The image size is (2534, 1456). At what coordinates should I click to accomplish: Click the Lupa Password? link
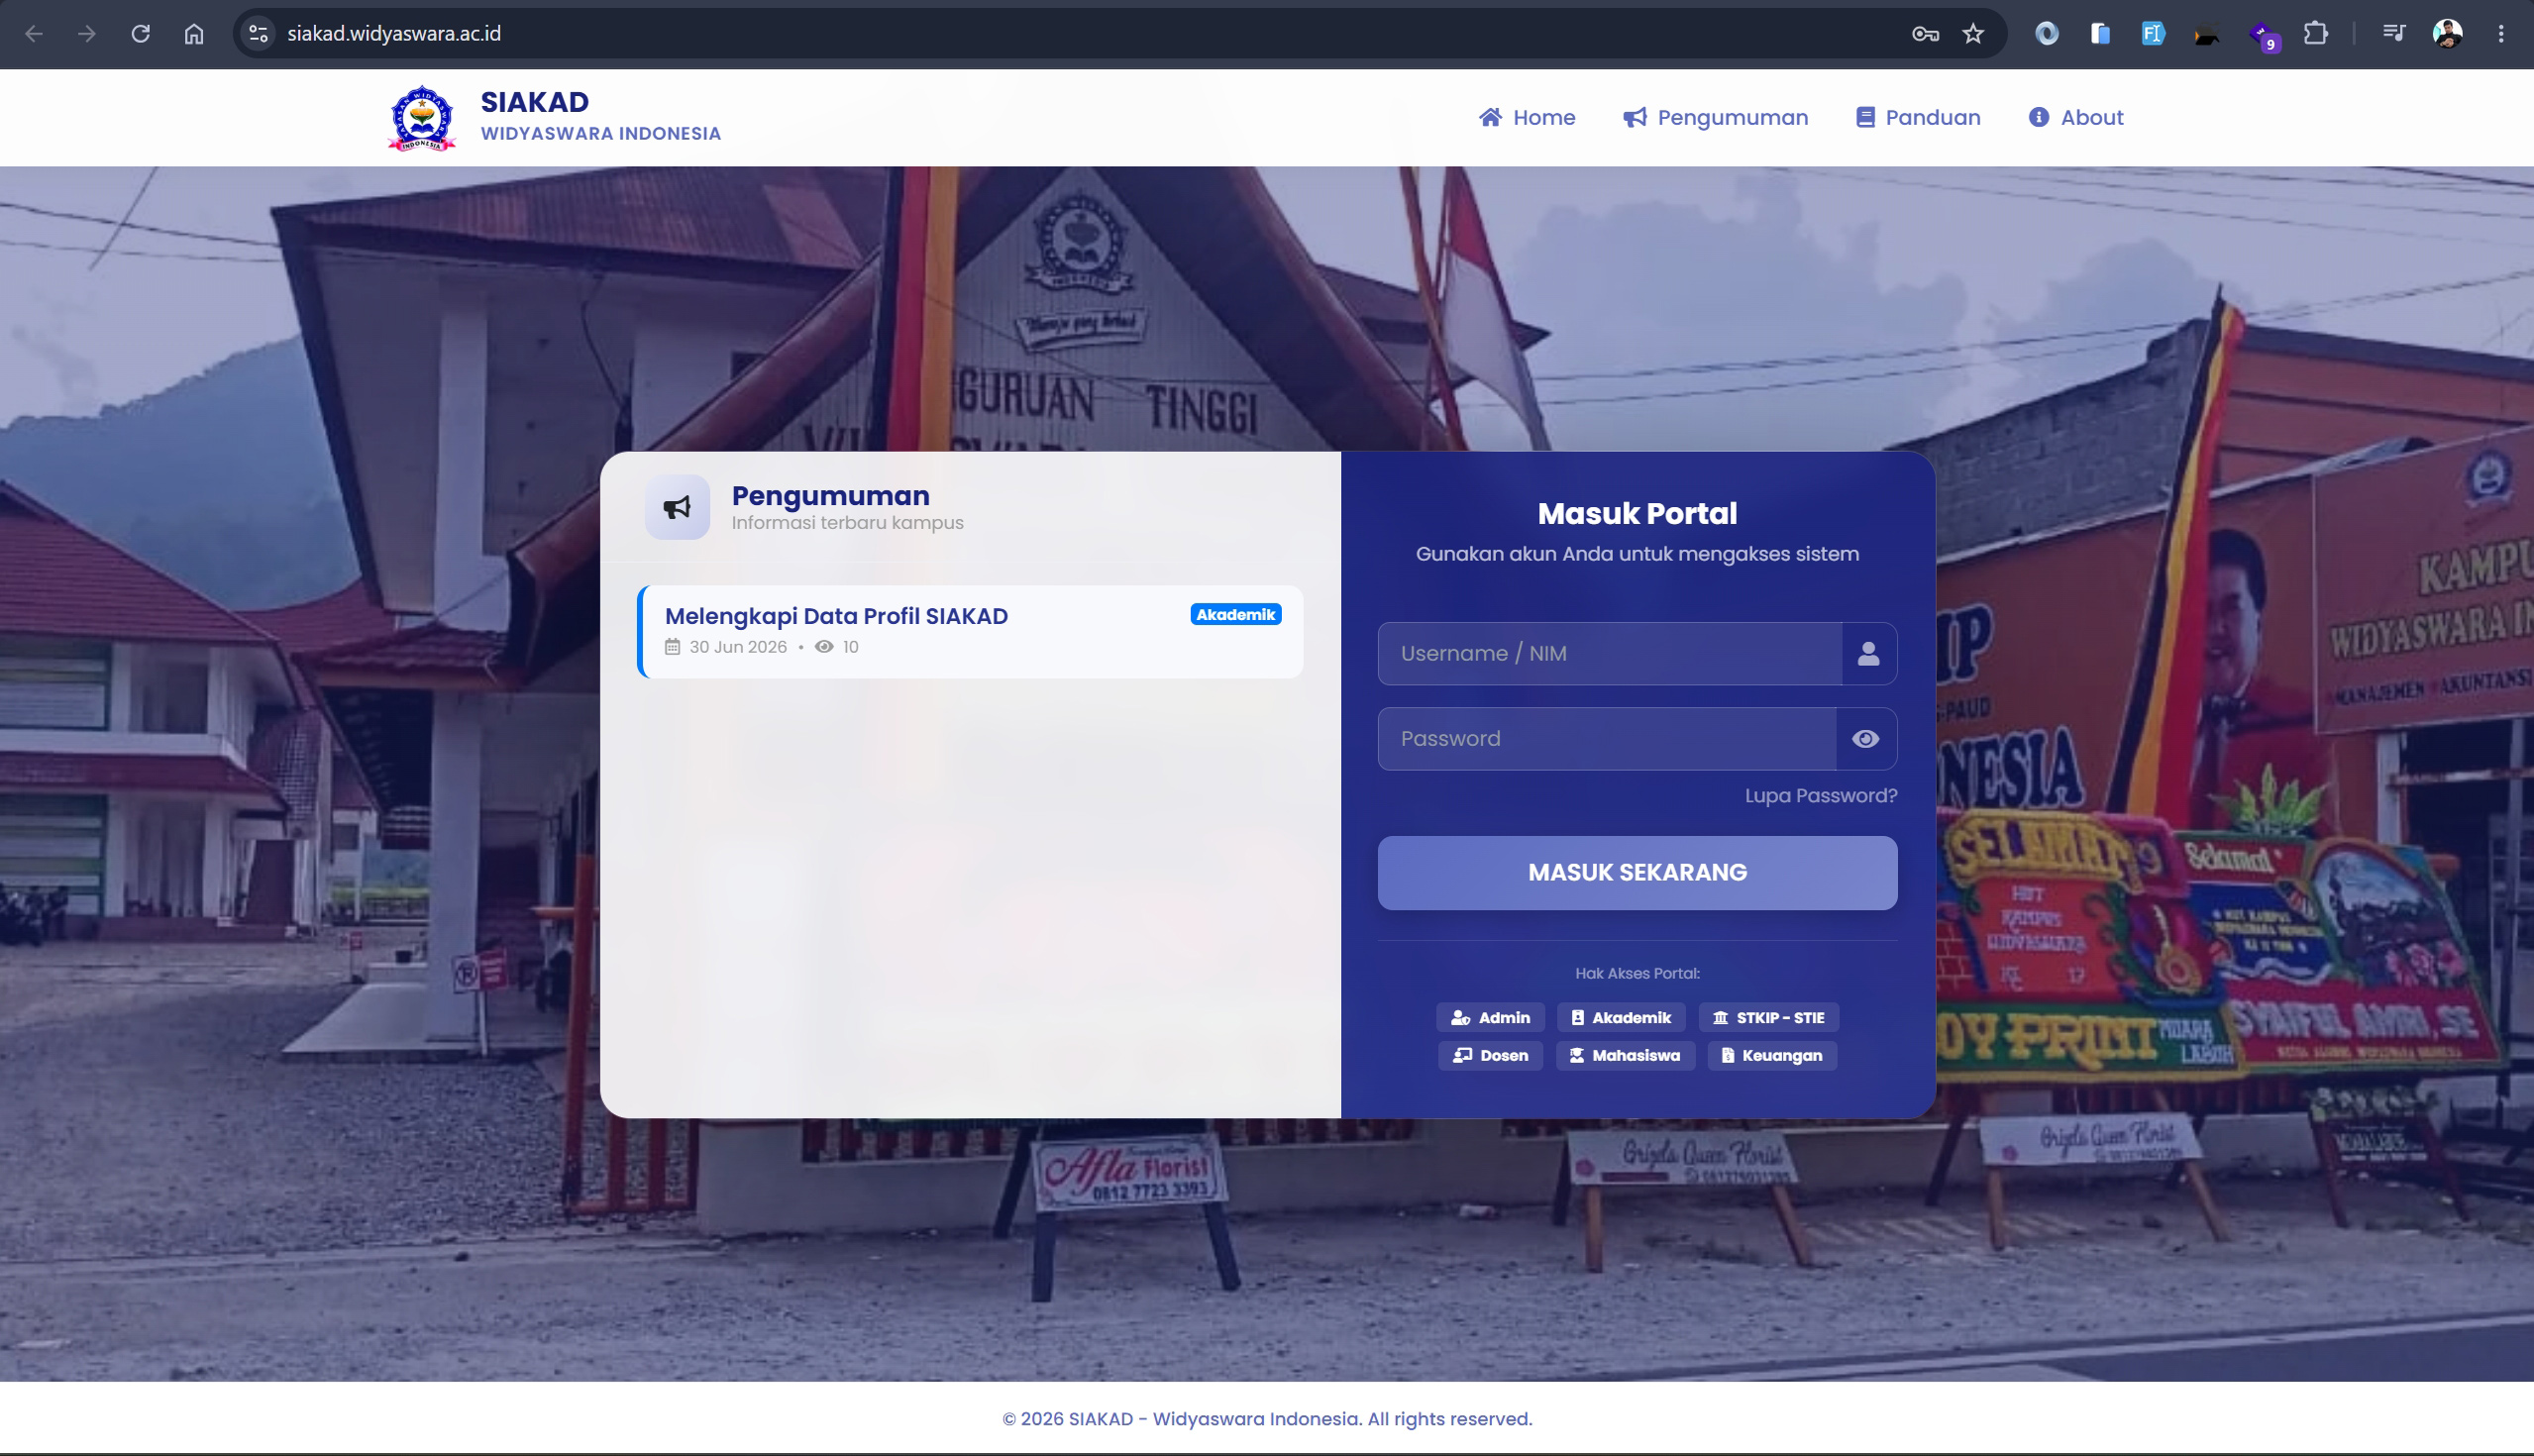1820,796
